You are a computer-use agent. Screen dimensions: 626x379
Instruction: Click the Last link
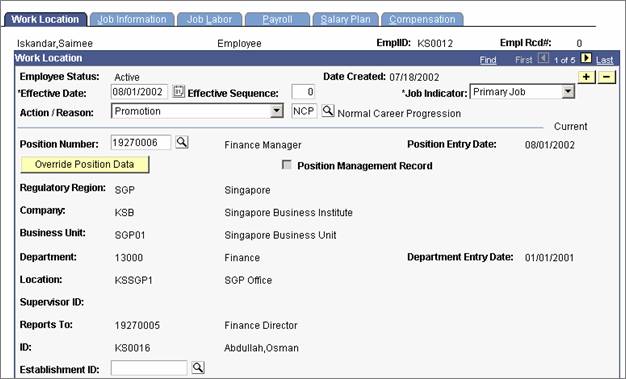[604, 60]
